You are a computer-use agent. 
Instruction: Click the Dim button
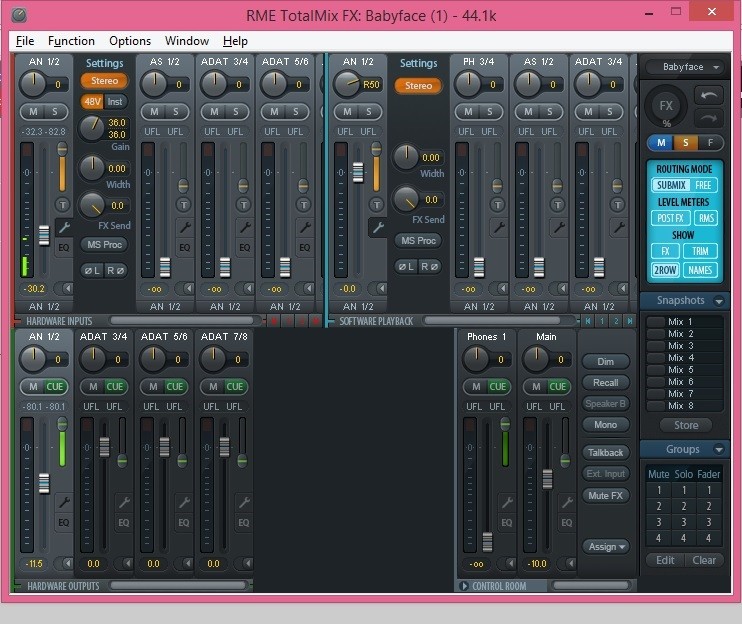point(606,362)
